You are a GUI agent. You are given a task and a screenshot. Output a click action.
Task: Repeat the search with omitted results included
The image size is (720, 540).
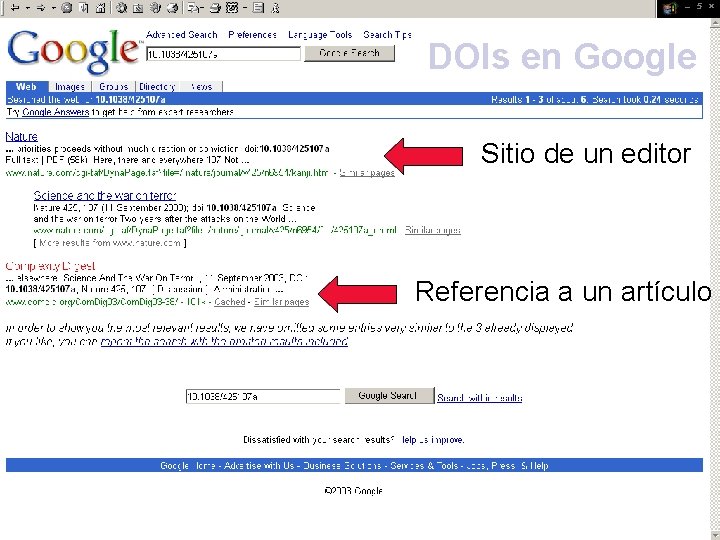point(224,342)
